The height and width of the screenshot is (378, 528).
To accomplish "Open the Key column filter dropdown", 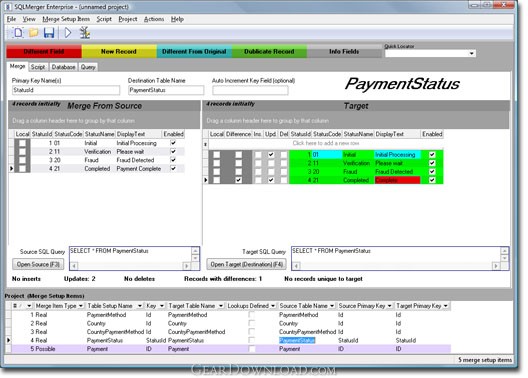I will [162, 306].
